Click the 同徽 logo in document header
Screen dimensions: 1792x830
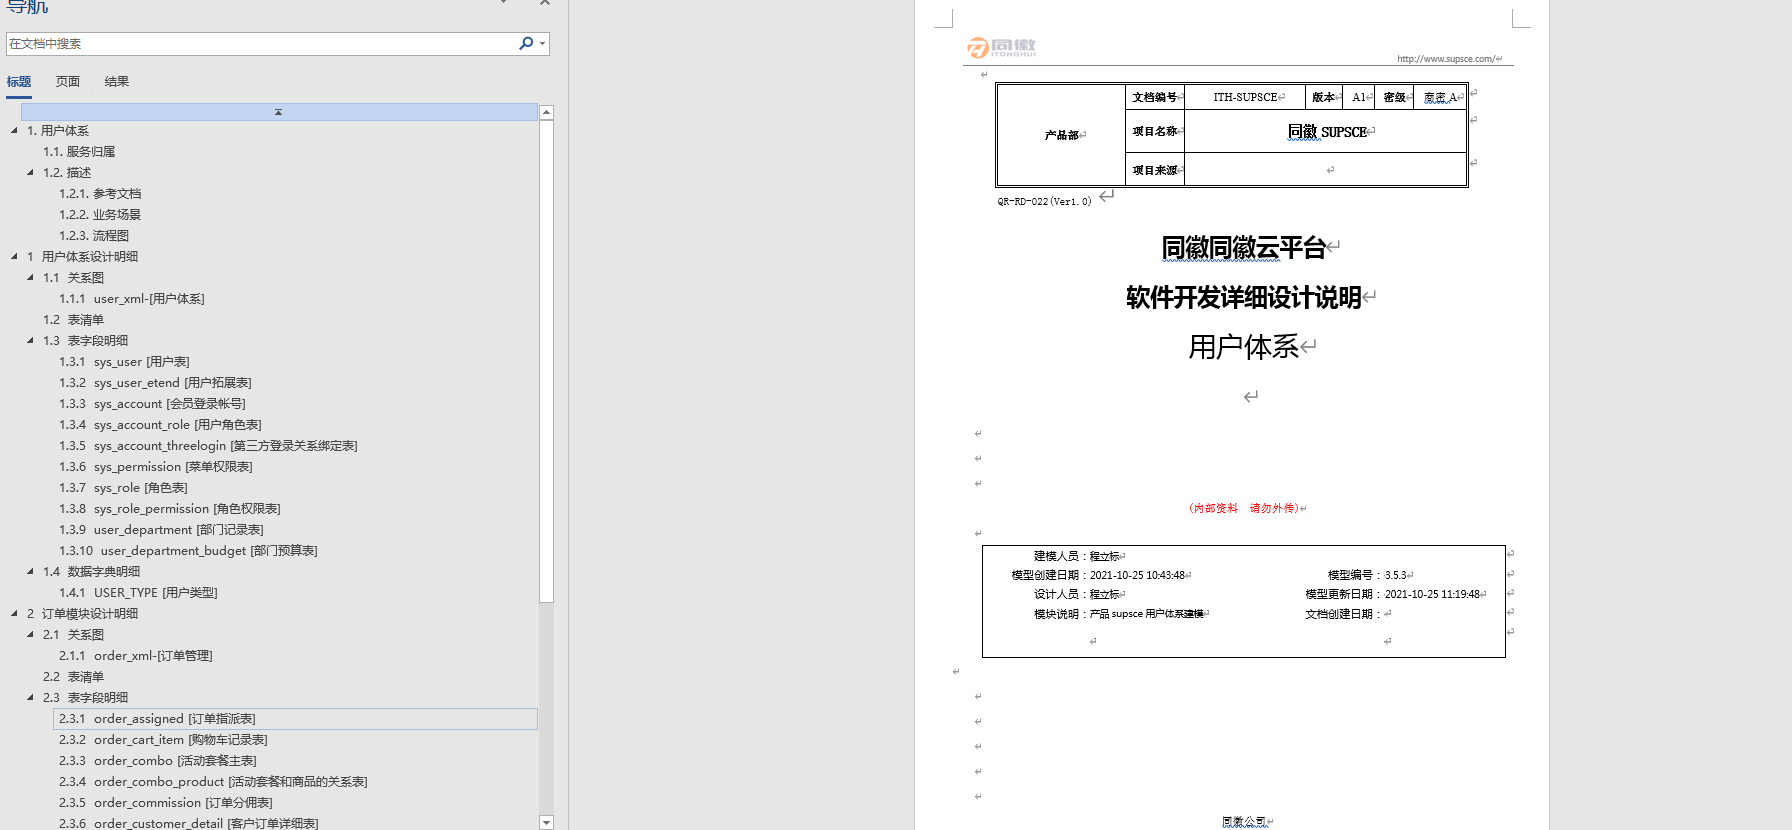(1002, 47)
